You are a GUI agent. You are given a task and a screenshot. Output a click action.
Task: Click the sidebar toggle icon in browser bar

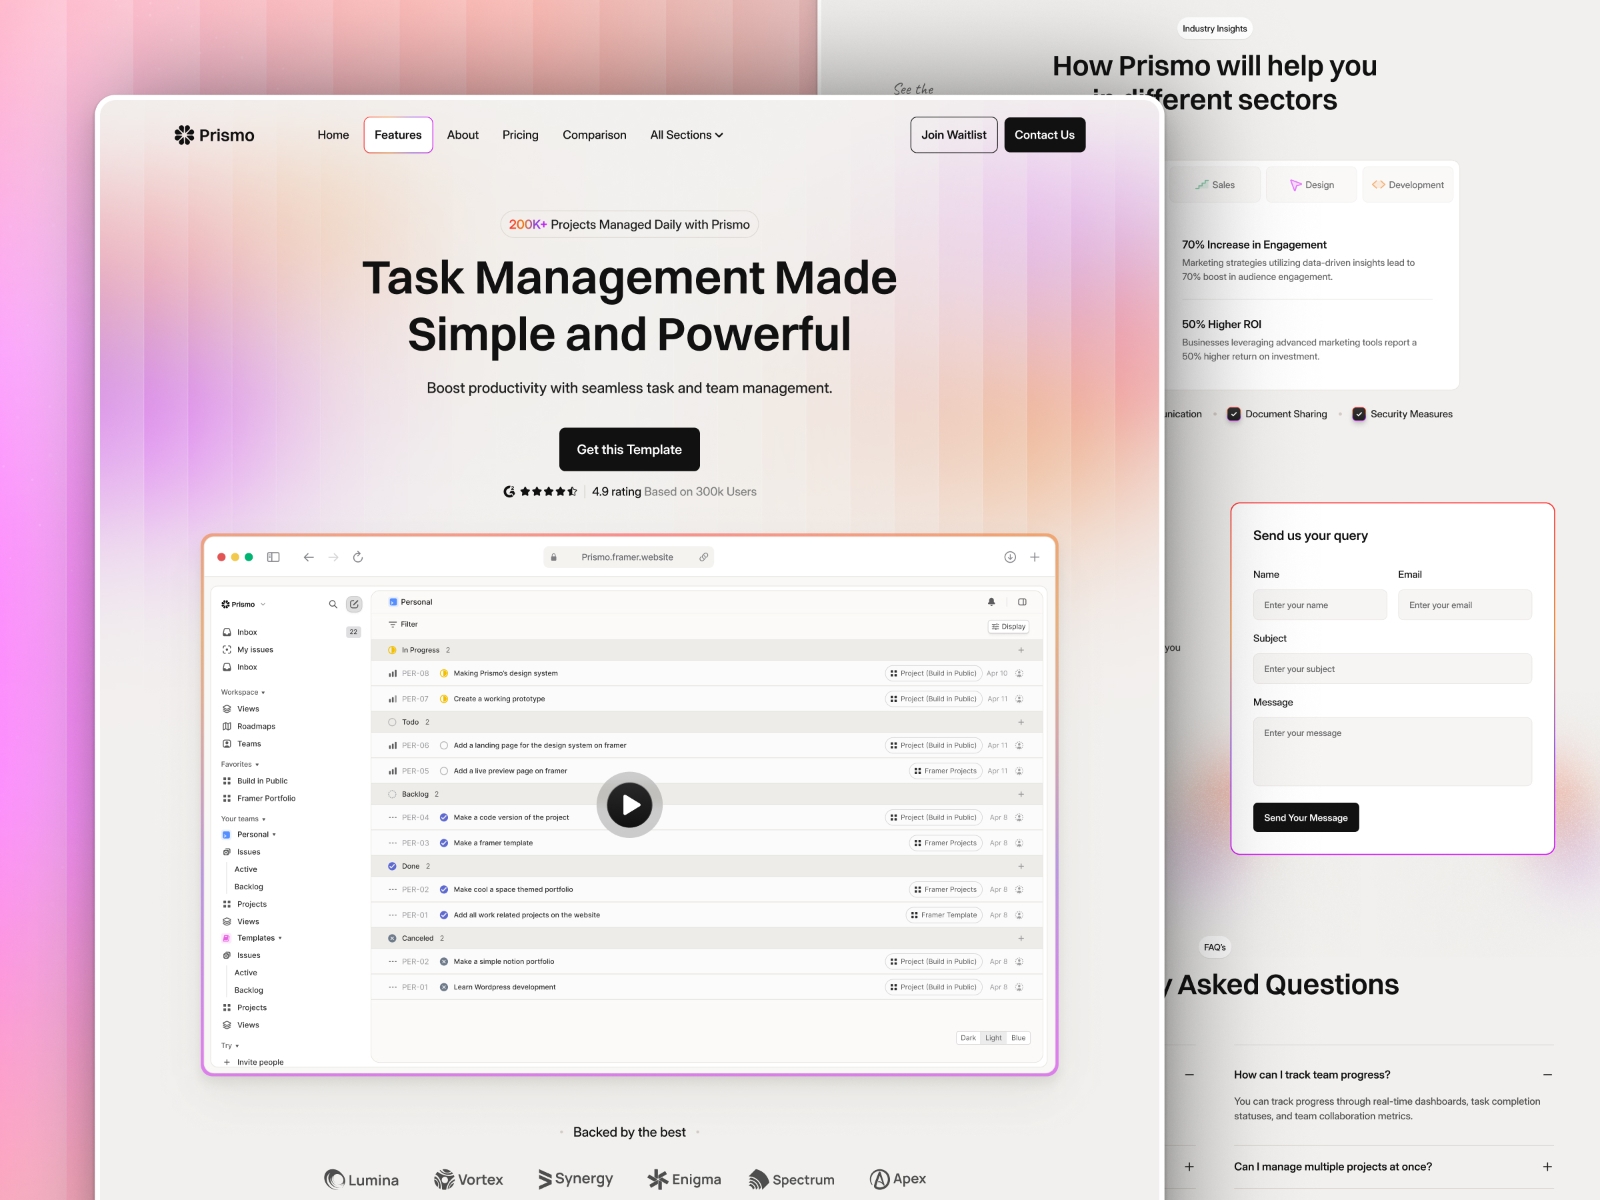coord(273,557)
